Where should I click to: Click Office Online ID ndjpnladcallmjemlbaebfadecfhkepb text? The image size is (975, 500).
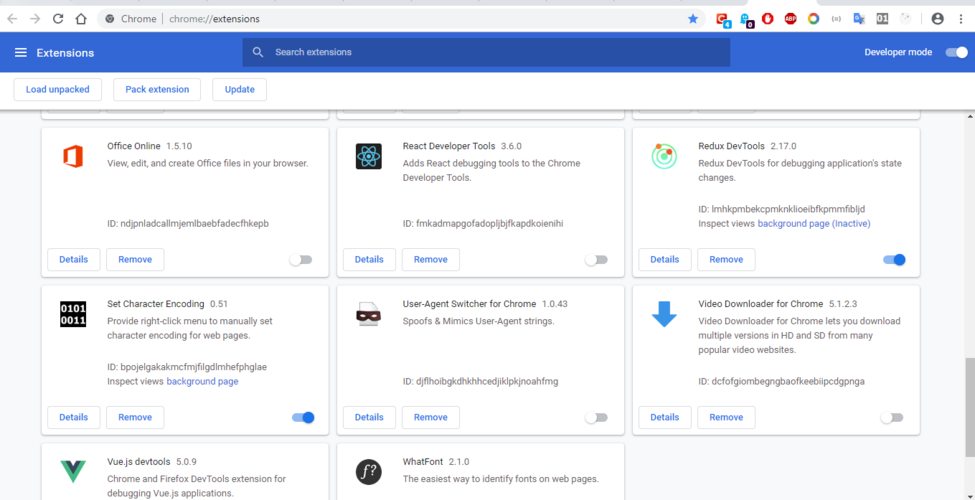pyautogui.click(x=188, y=224)
